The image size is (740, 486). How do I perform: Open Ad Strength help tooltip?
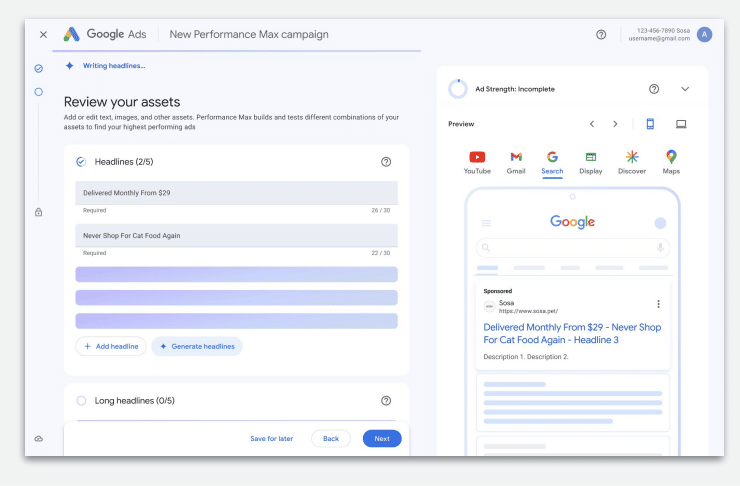(x=654, y=89)
